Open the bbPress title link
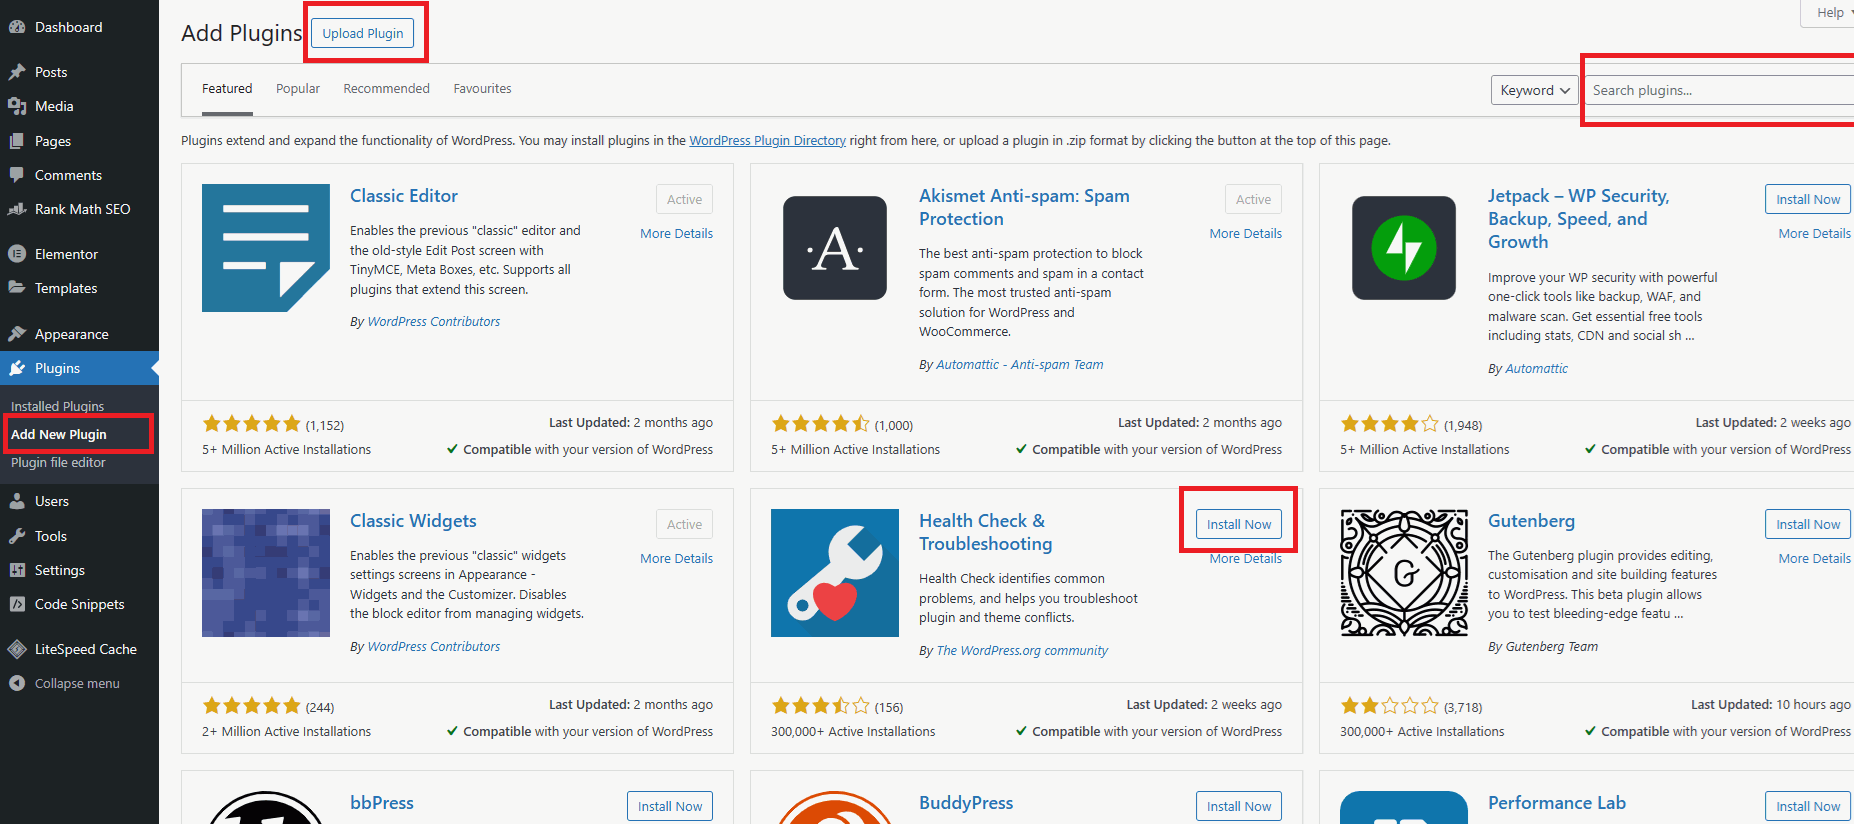 (382, 803)
